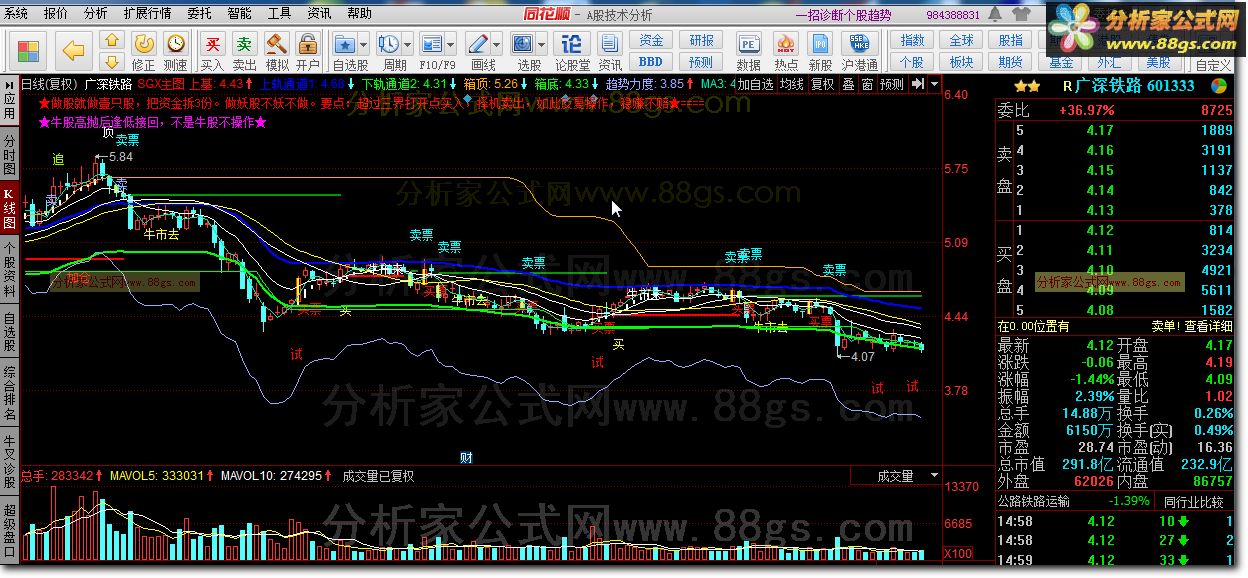Open the 工具 menu

click(x=280, y=14)
